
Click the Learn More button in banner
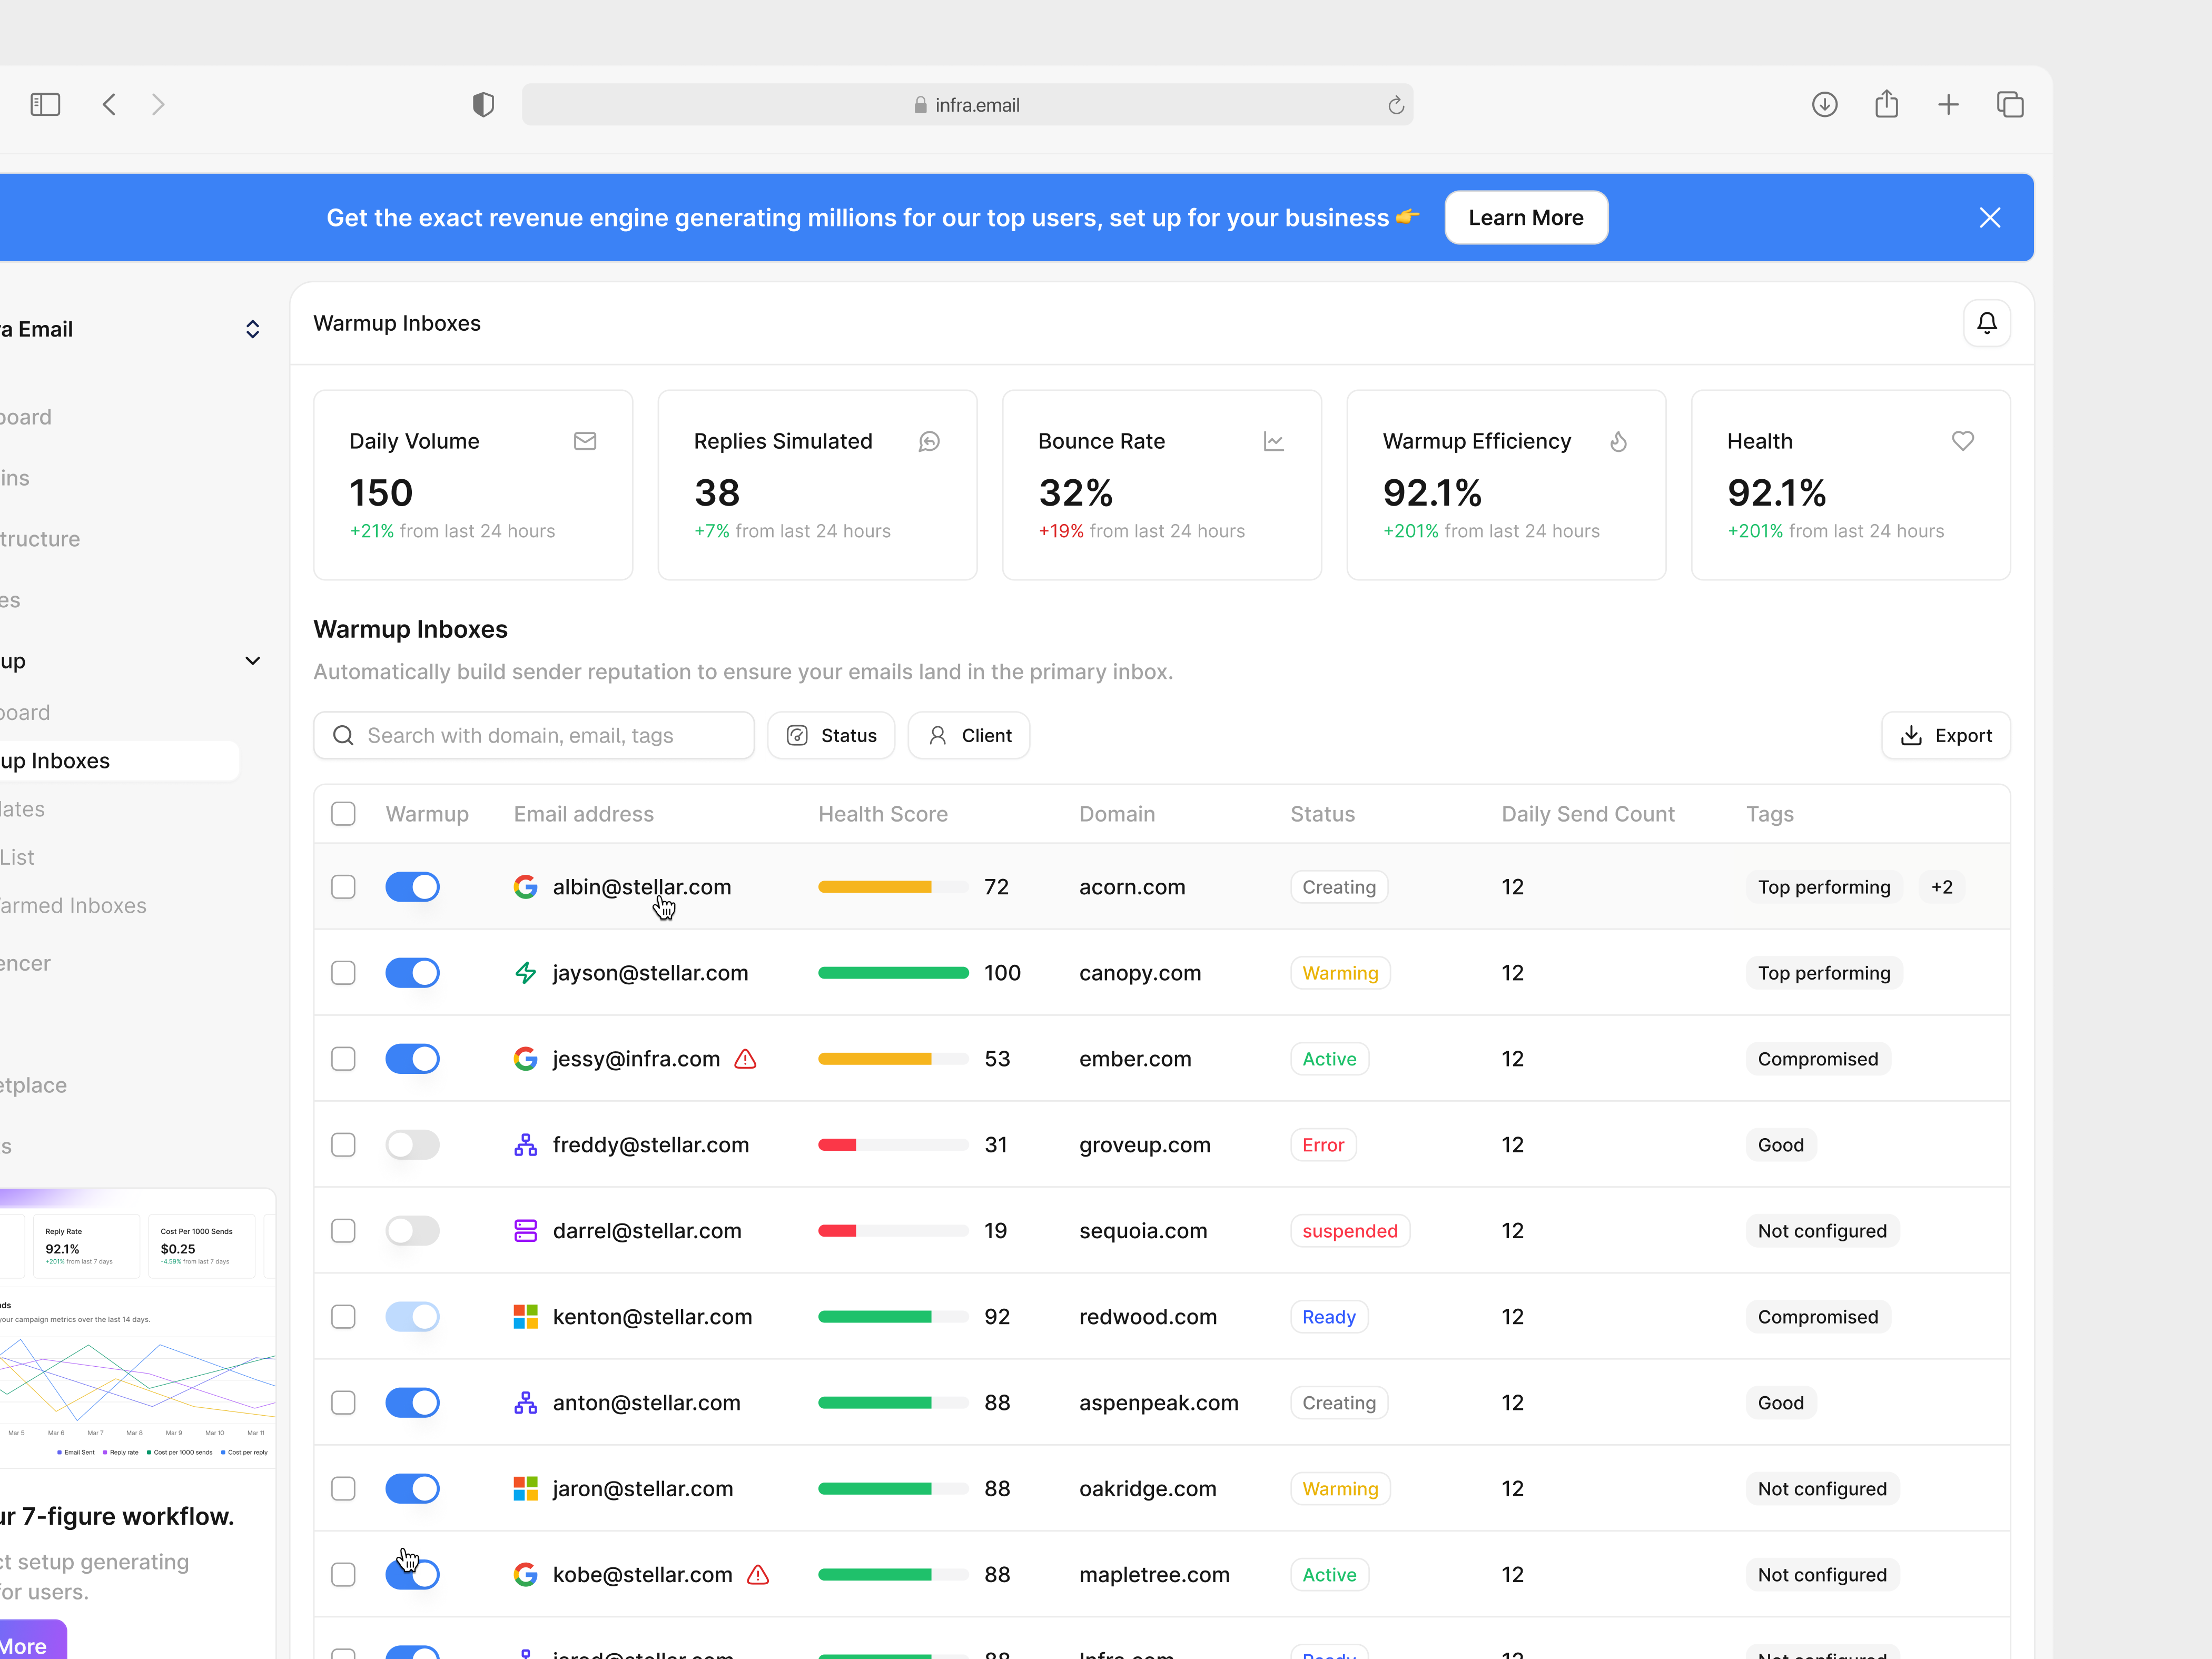1525,217
